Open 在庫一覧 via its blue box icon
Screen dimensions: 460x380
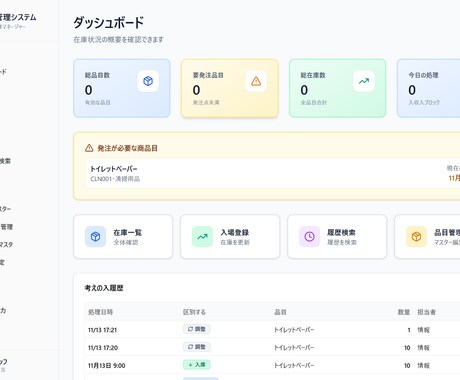pyautogui.click(x=95, y=237)
